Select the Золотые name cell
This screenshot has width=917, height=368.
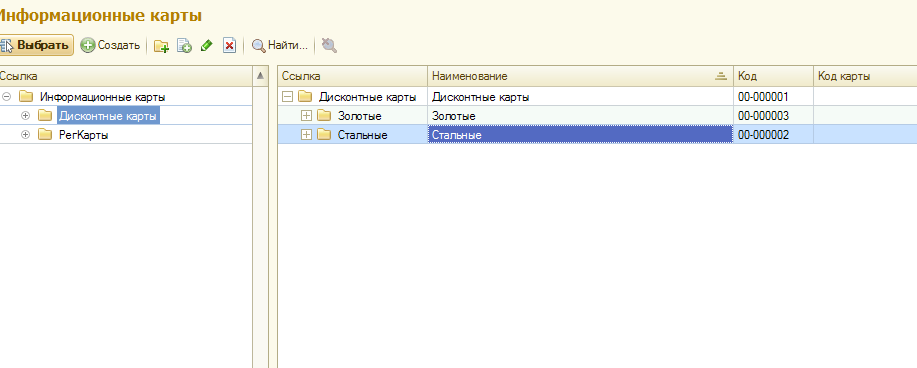pos(580,116)
